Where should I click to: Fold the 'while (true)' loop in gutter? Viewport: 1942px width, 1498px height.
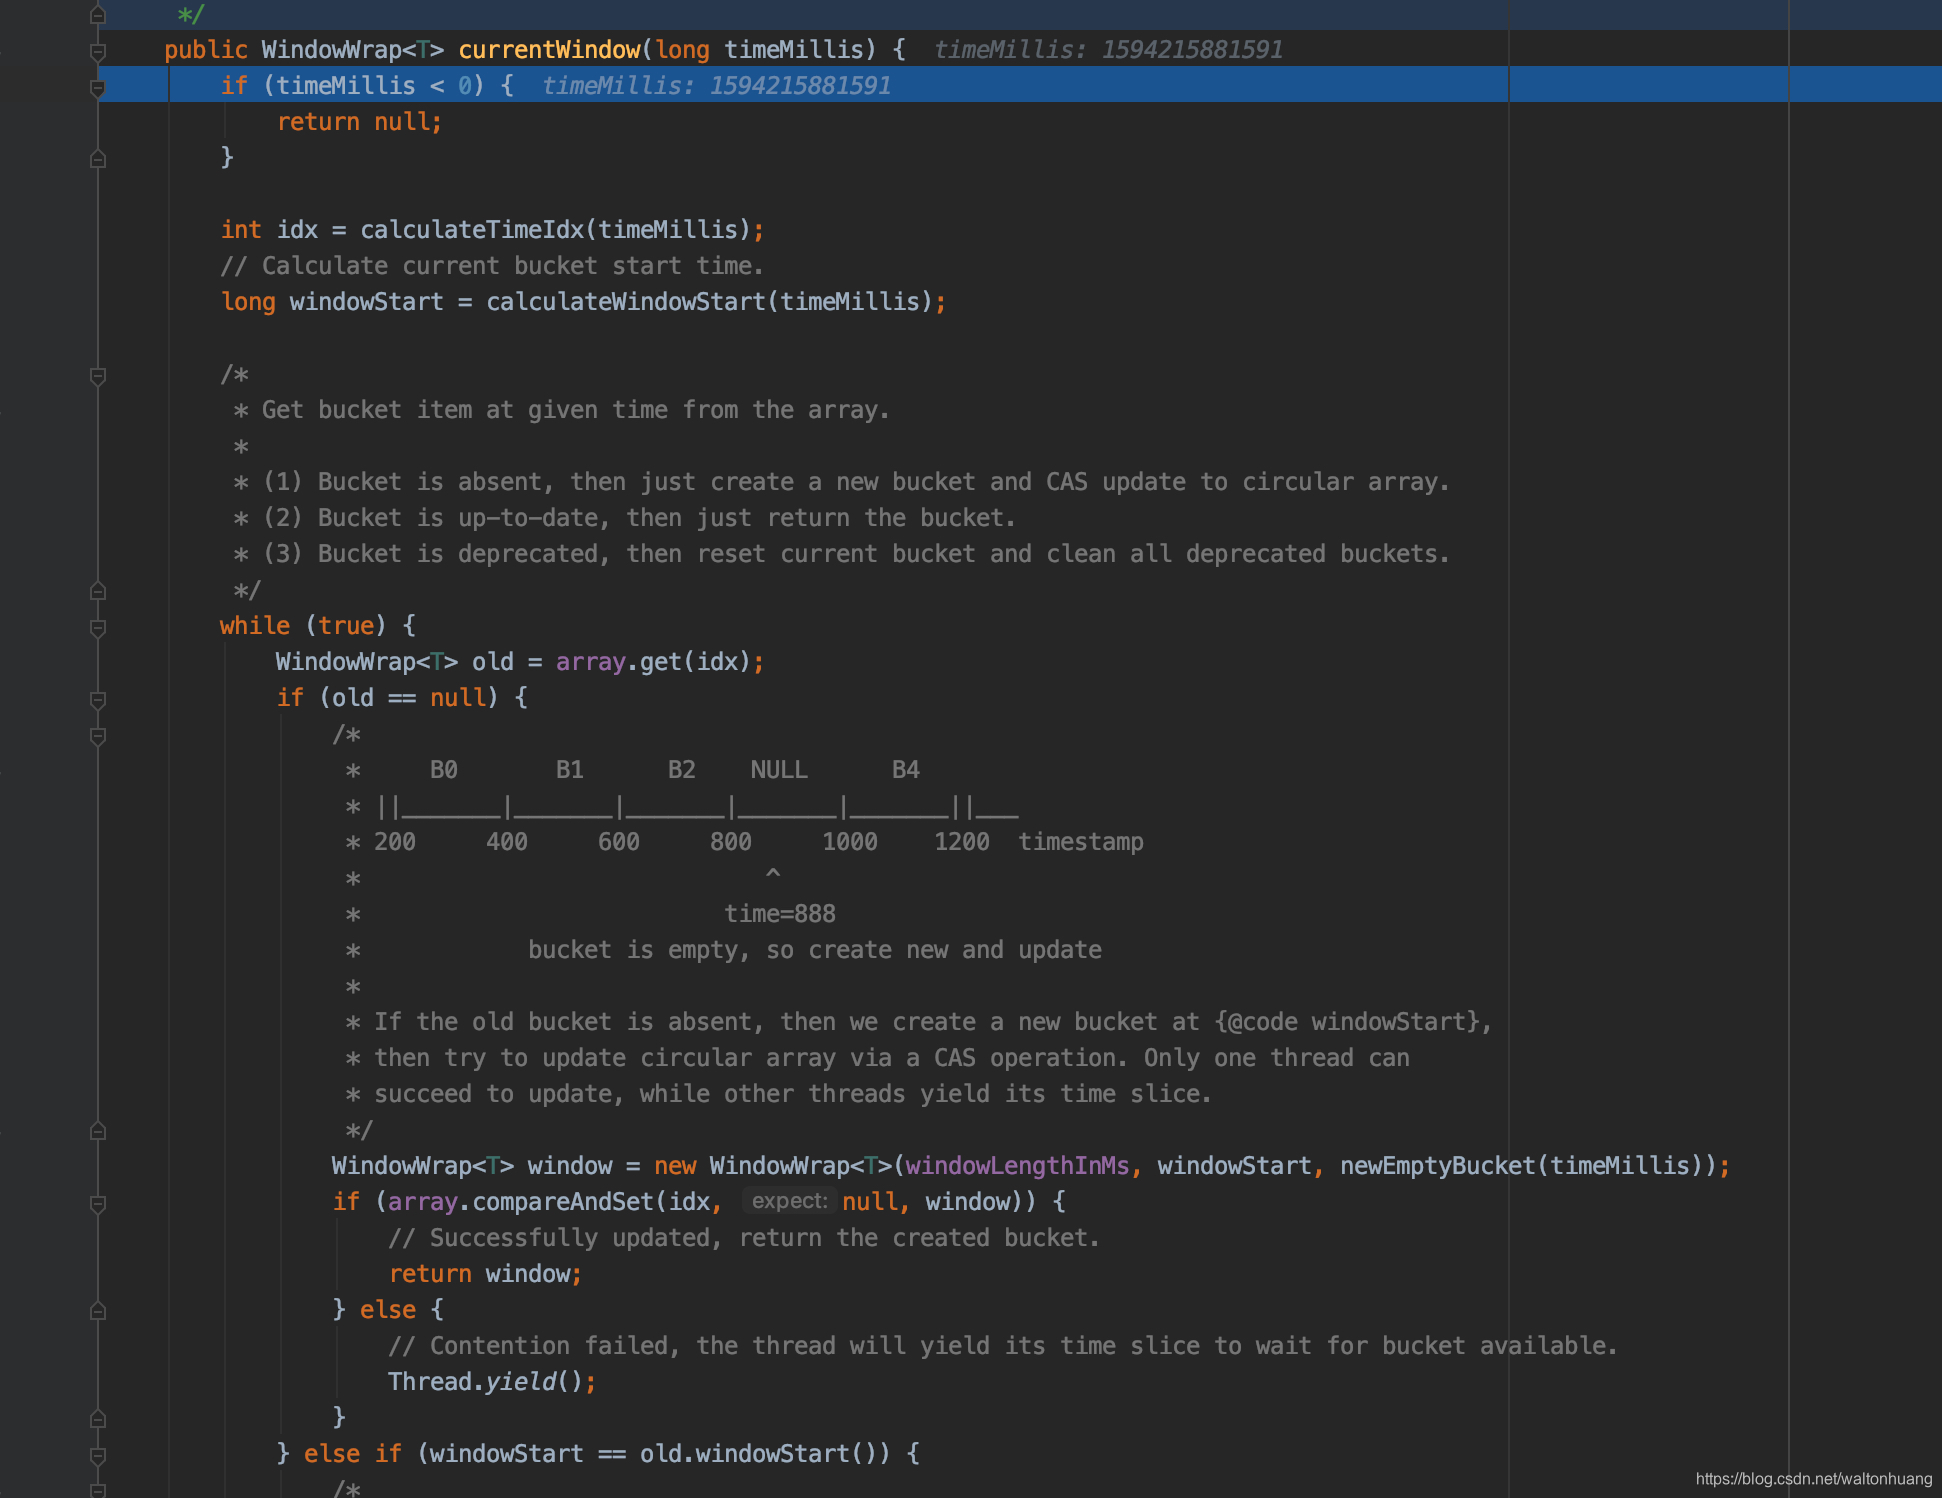point(98,628)
